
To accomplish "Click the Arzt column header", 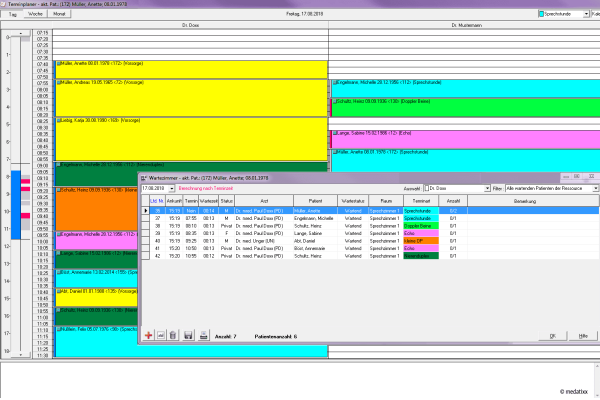I will [264, 201].
